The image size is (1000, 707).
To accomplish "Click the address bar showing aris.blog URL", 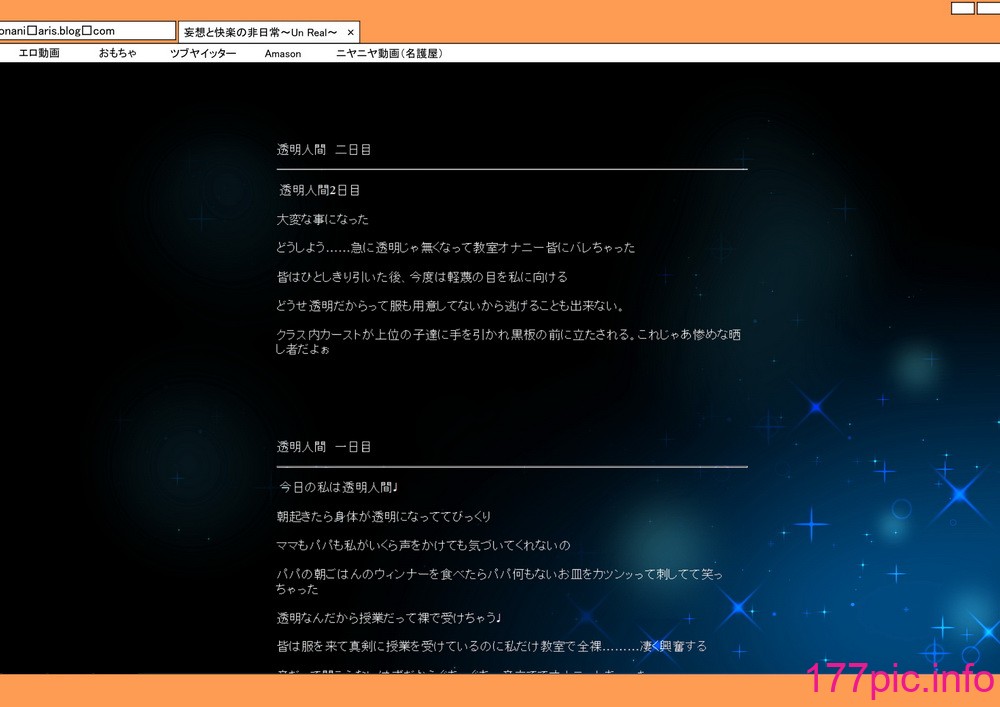I will (87, 31).
